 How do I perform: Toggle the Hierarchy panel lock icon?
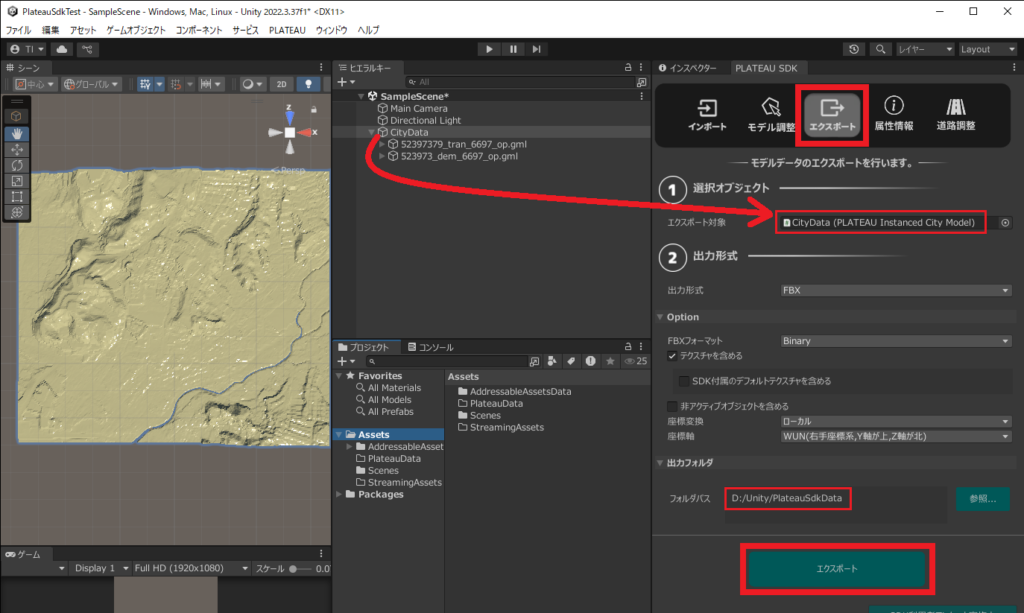628,67
